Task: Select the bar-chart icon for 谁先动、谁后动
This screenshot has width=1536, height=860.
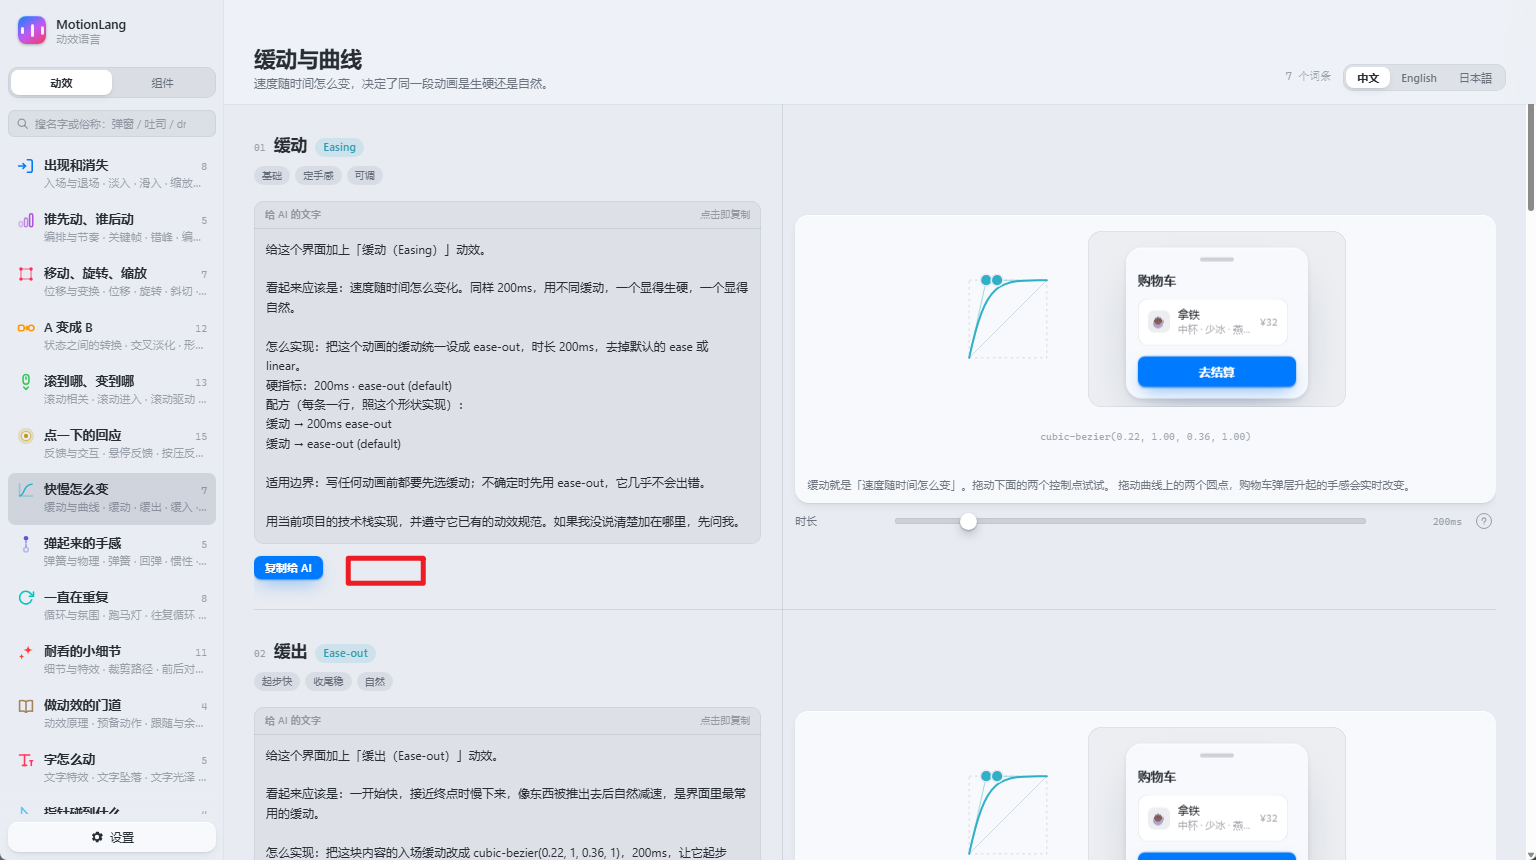Action: tap(26, 220)
